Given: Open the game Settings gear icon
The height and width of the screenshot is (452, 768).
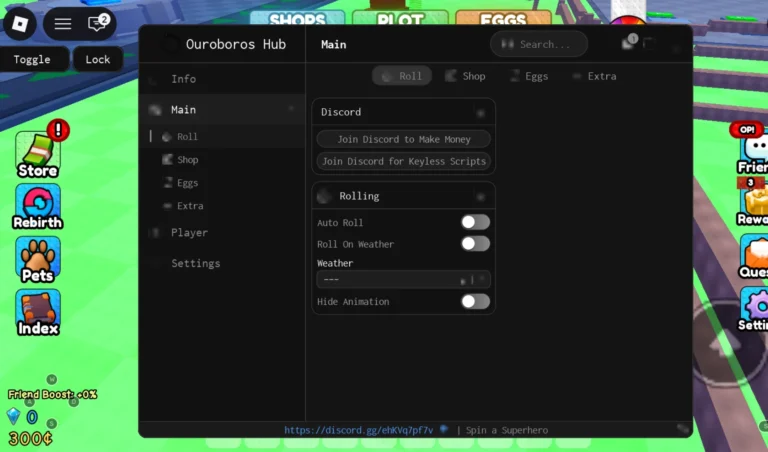Looking at the screenshot, I should pyautogui.click(x=754, y=309).
